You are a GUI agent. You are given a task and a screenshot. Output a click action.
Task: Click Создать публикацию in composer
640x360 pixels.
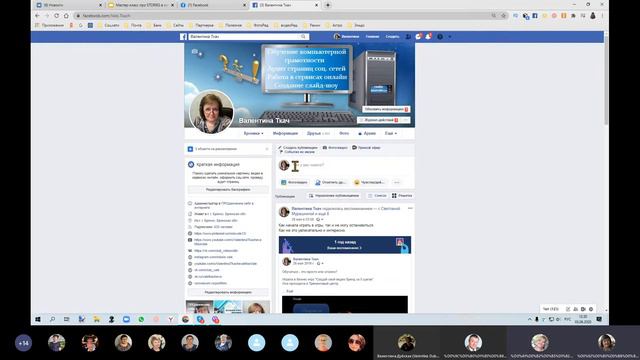[x=298, y=147]
